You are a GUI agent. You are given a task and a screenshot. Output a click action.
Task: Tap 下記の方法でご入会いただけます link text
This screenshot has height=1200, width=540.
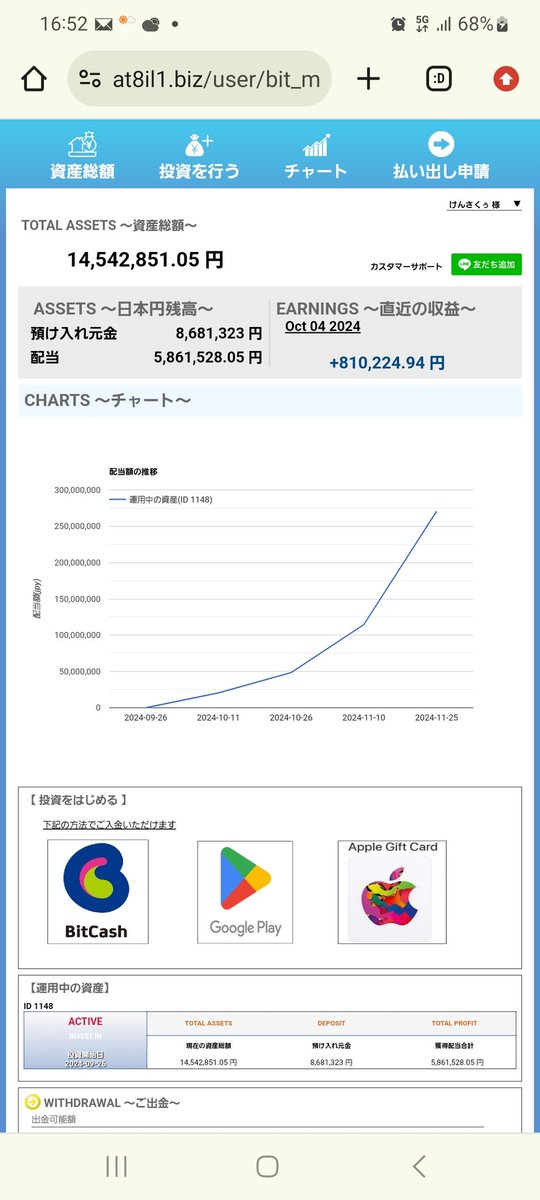click(x=109, y=825)
